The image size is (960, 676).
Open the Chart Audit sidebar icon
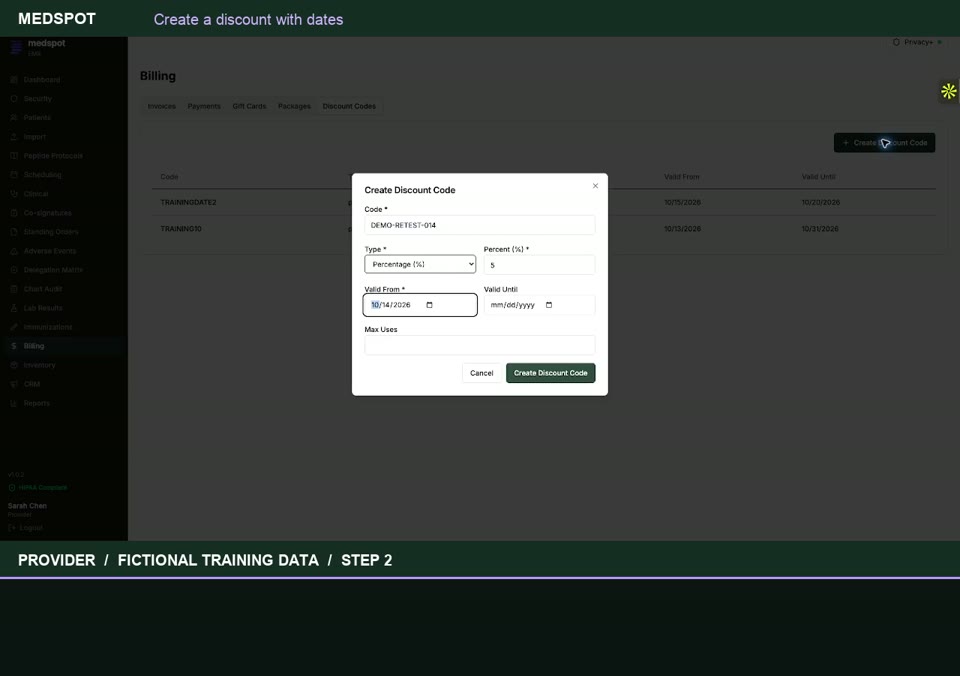click(14, 289)
